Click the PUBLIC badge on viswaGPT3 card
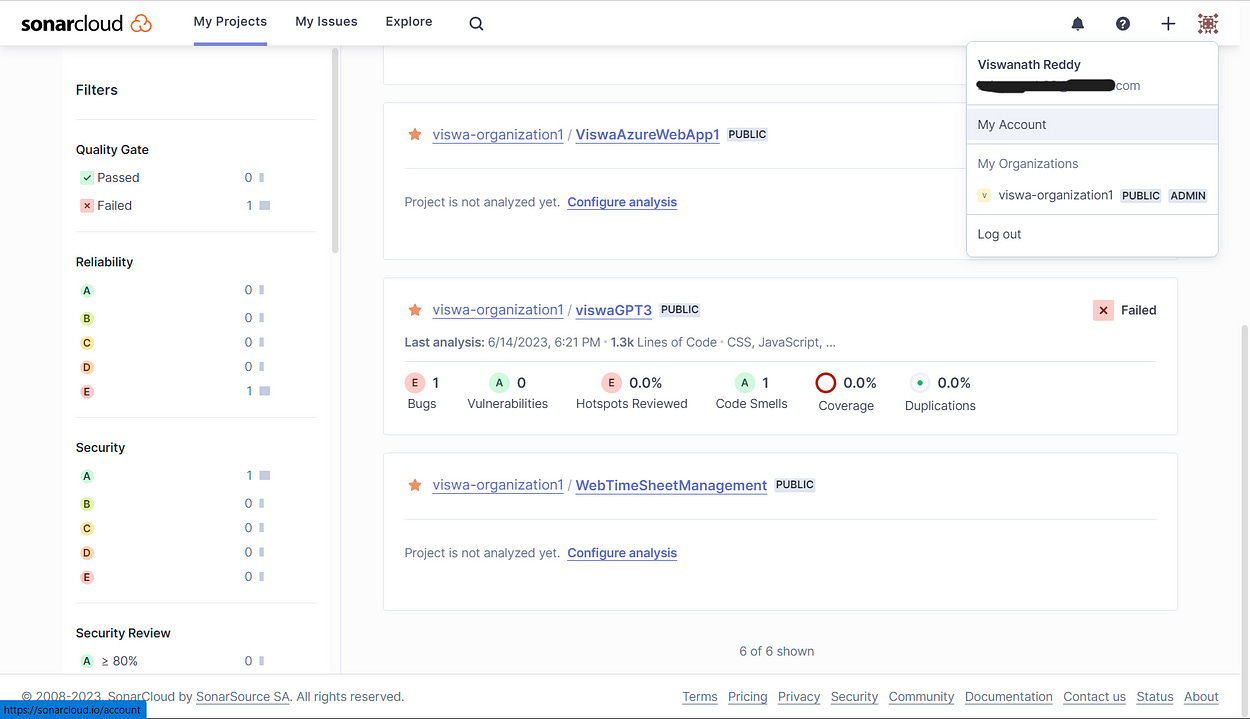Screen dimensions: 1250x719 click(680, 310)
